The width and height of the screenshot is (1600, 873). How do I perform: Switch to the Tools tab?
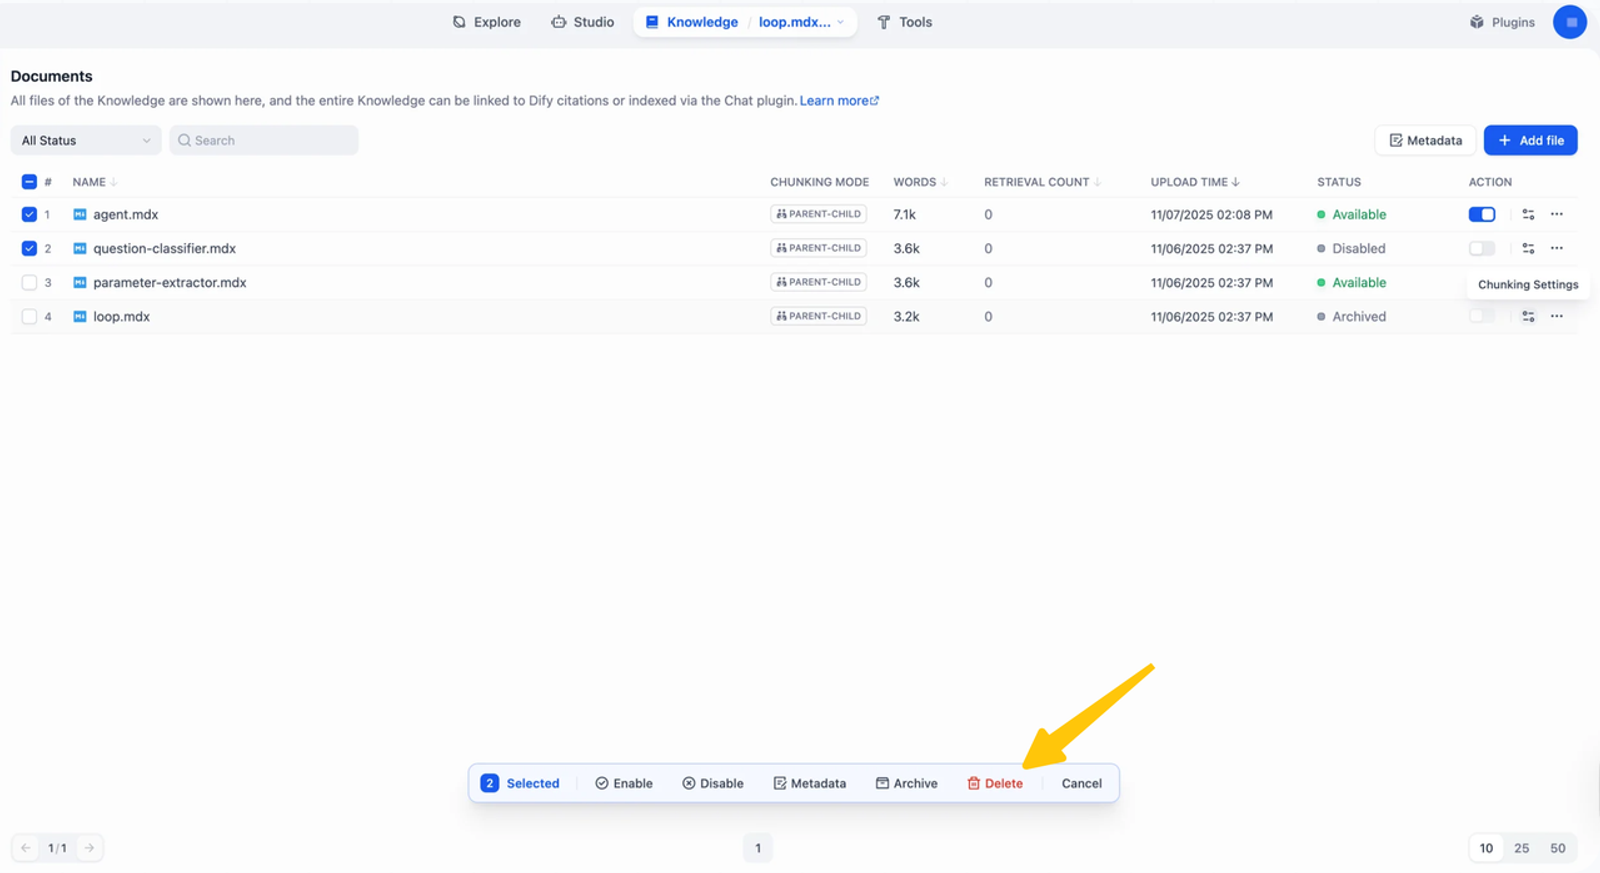pos(905,22)
